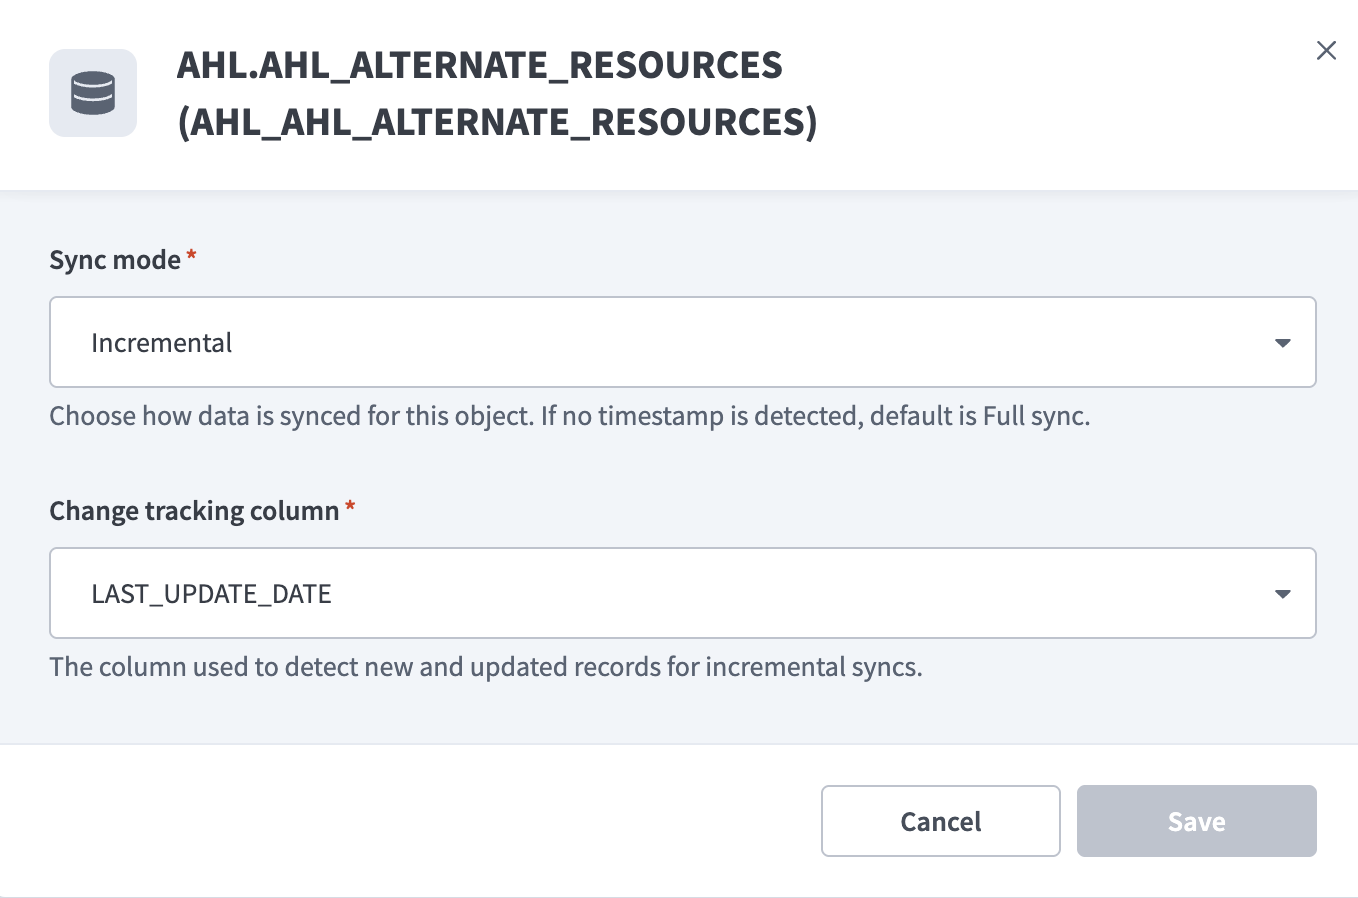Open the Sync mode dropdown
The width and height of the screenshot is (1358, 898).
pyautogui.click(x=683, y=342)
